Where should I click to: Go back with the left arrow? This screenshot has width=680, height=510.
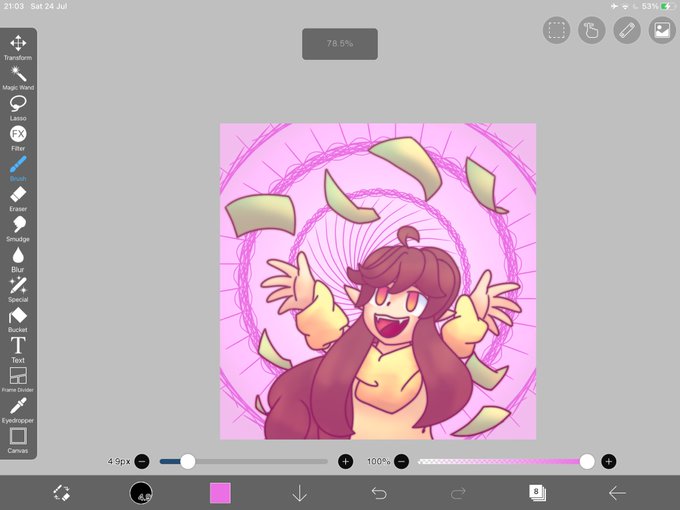[x=617, y=493]
